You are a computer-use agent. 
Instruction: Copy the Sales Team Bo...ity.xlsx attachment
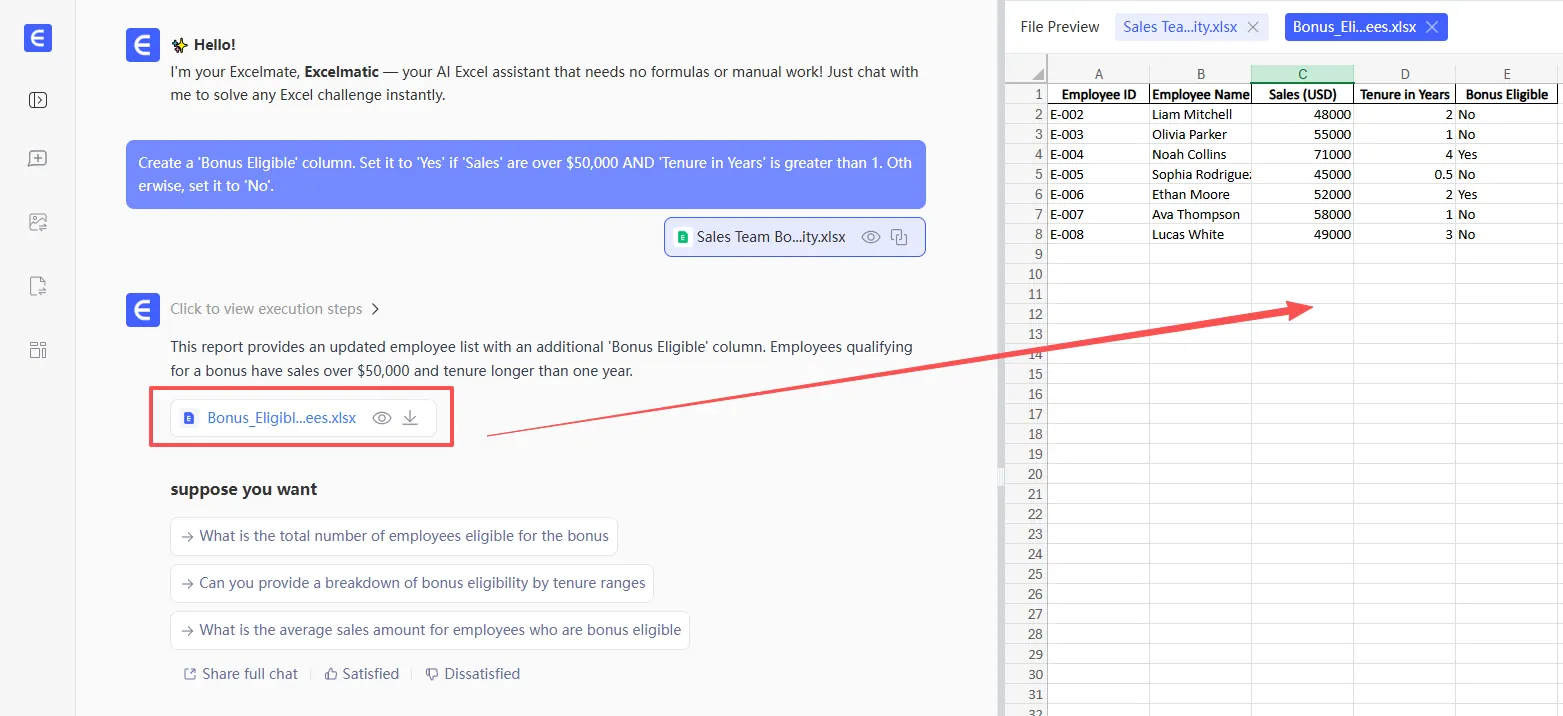pos(899,237)
